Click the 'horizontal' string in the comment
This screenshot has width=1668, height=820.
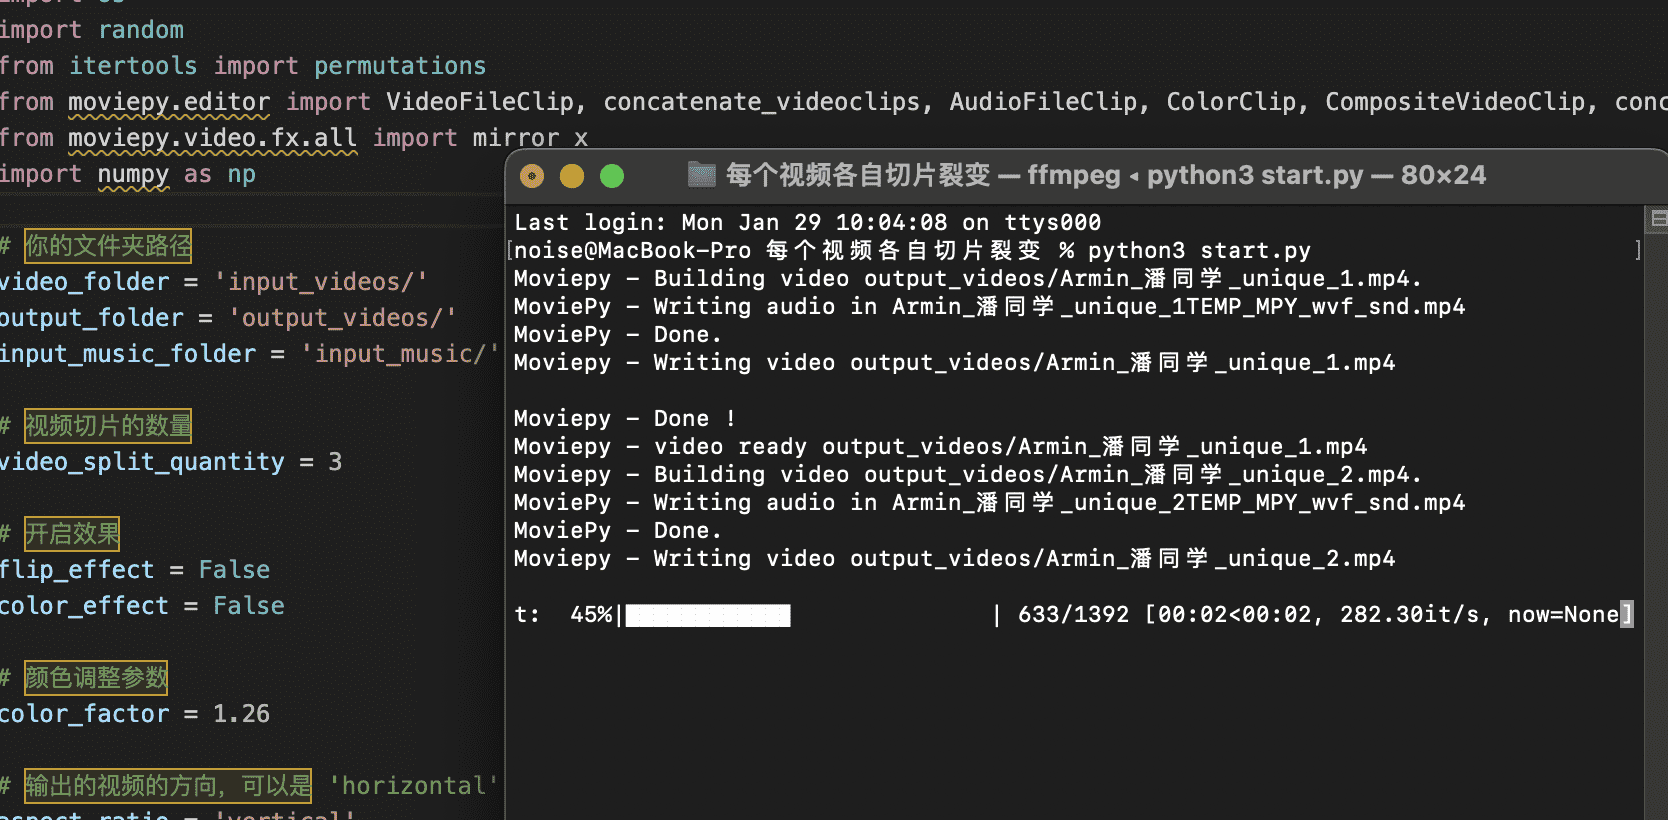[414, 786]
